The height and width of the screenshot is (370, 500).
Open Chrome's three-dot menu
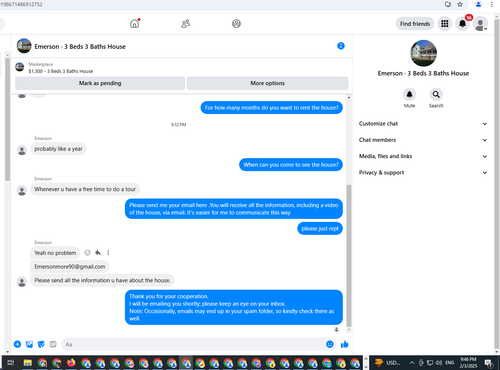492,4
